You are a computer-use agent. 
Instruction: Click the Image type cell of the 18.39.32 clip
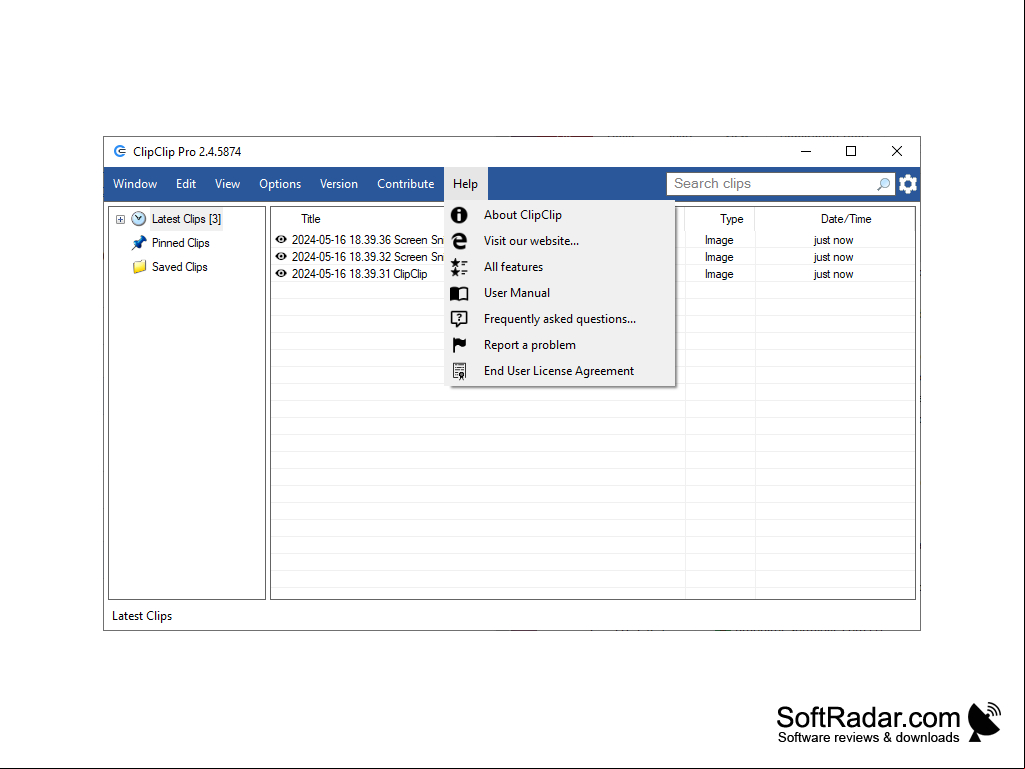719,257
